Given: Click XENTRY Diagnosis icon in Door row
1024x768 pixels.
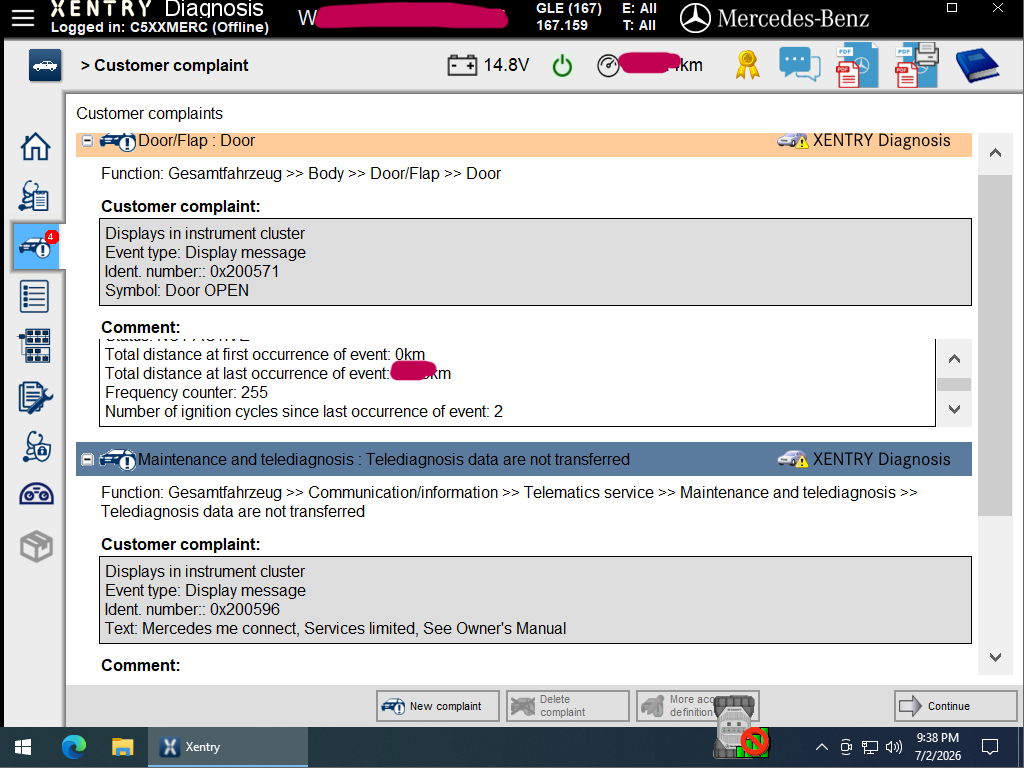Looking at the screenshot, I should coord(792,140).
